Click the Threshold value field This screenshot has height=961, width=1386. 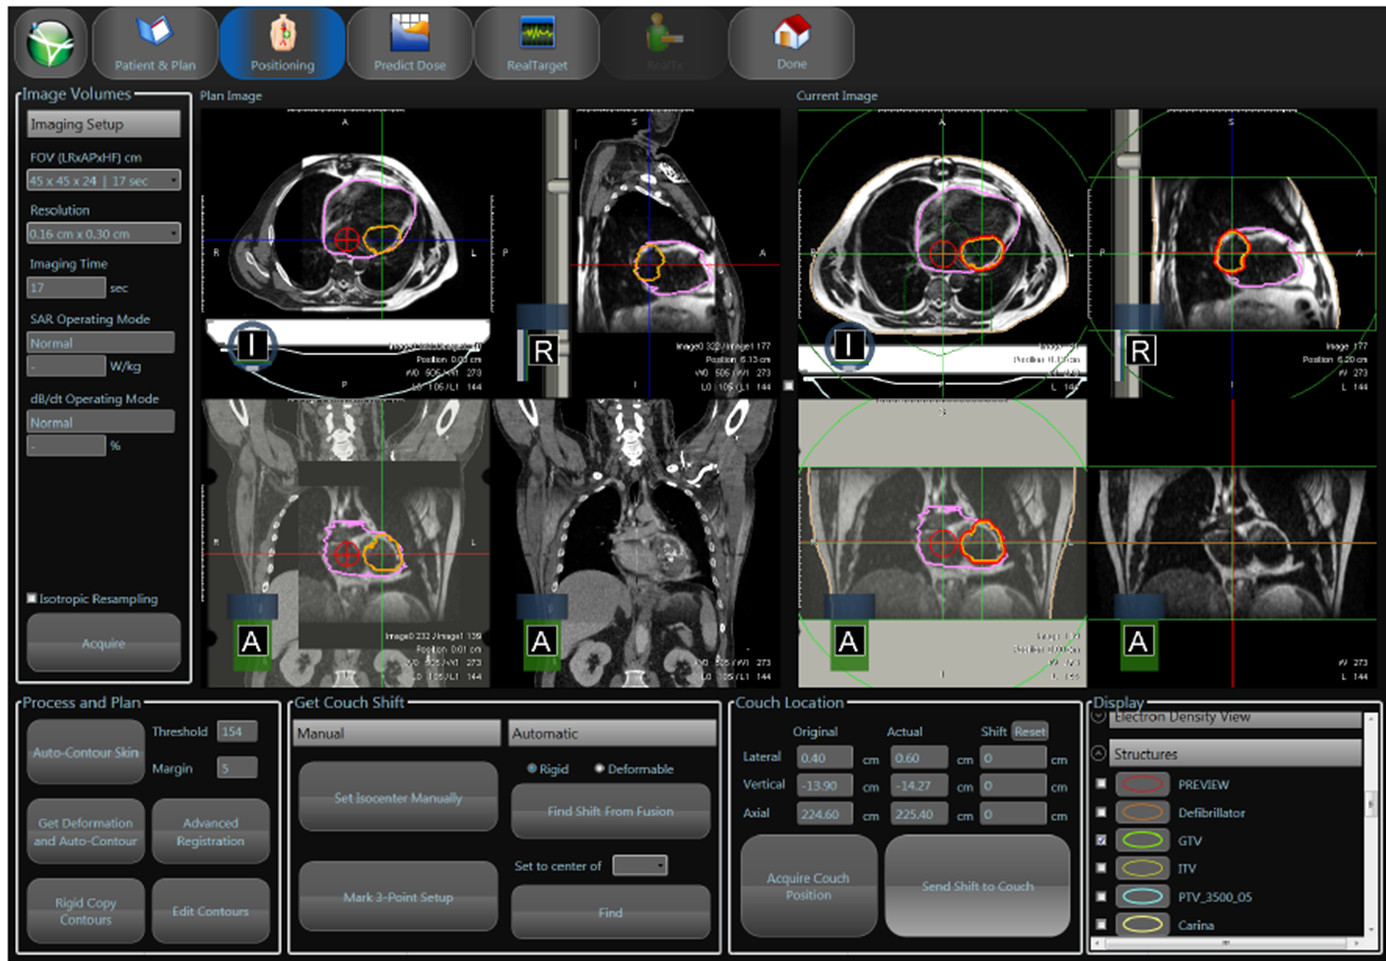tap(236, 732)
